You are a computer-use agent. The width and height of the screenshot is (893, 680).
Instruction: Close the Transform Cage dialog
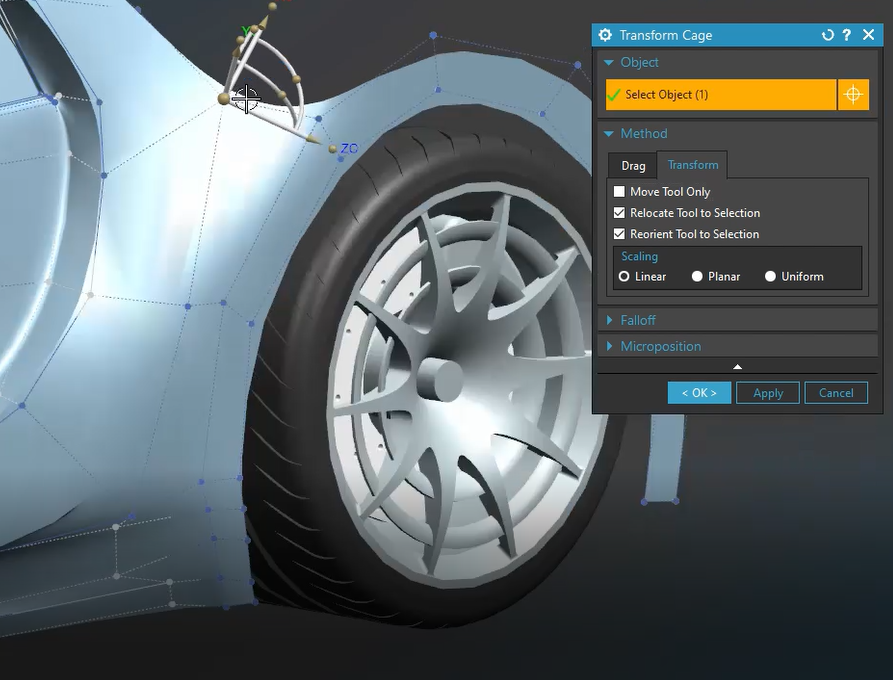(869, 35)
